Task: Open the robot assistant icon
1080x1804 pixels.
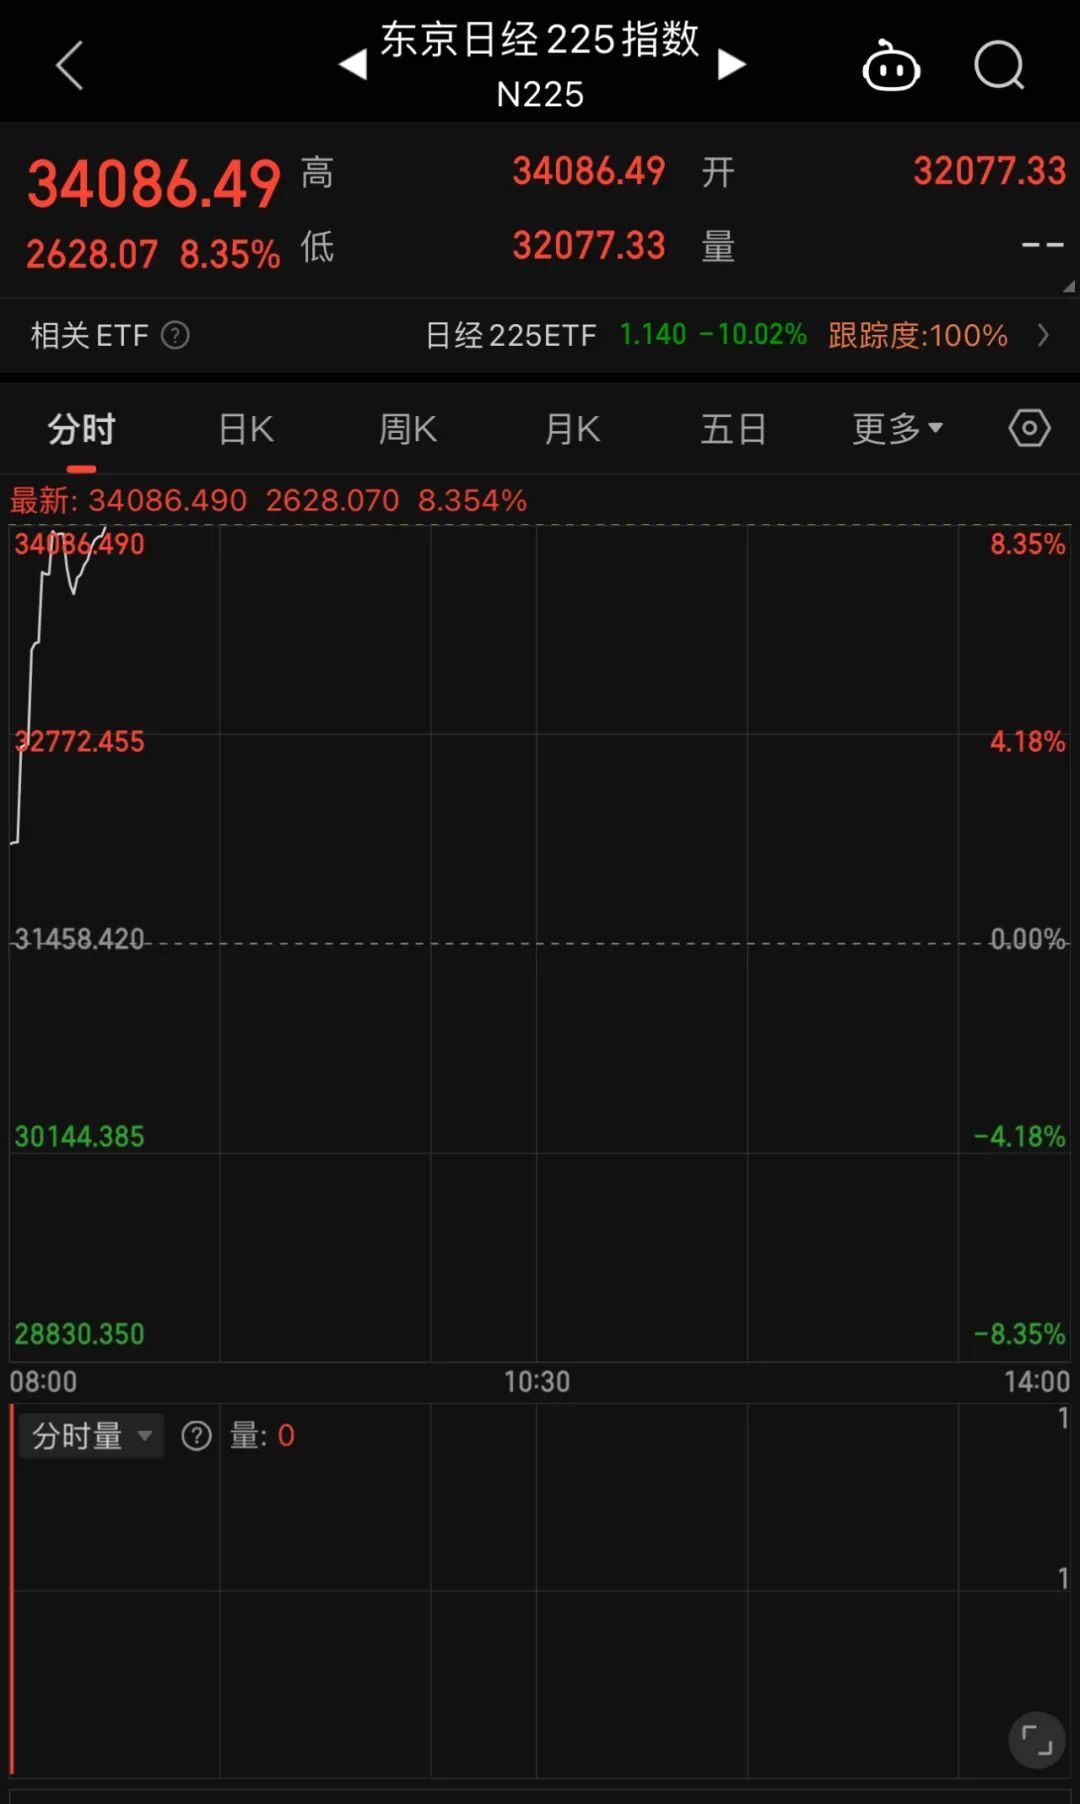Action: (891, 68)
